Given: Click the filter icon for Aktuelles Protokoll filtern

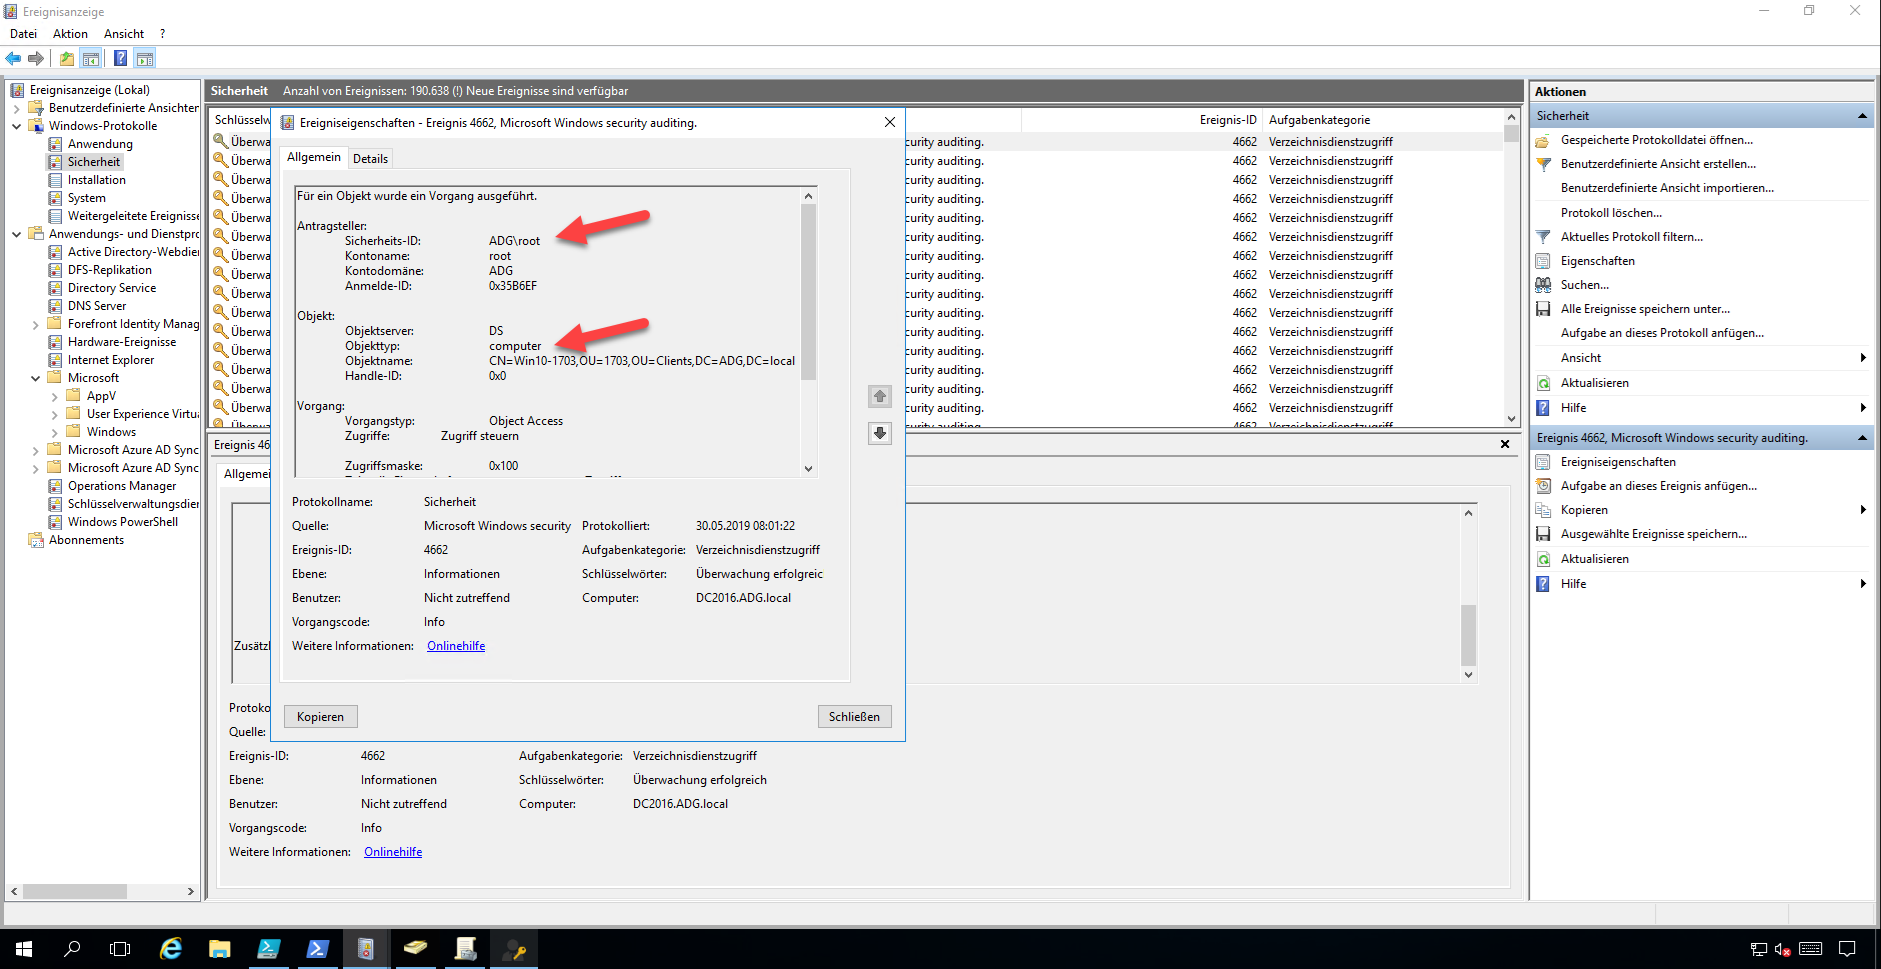Looking at the screenshot, I should coord(1543,237).
